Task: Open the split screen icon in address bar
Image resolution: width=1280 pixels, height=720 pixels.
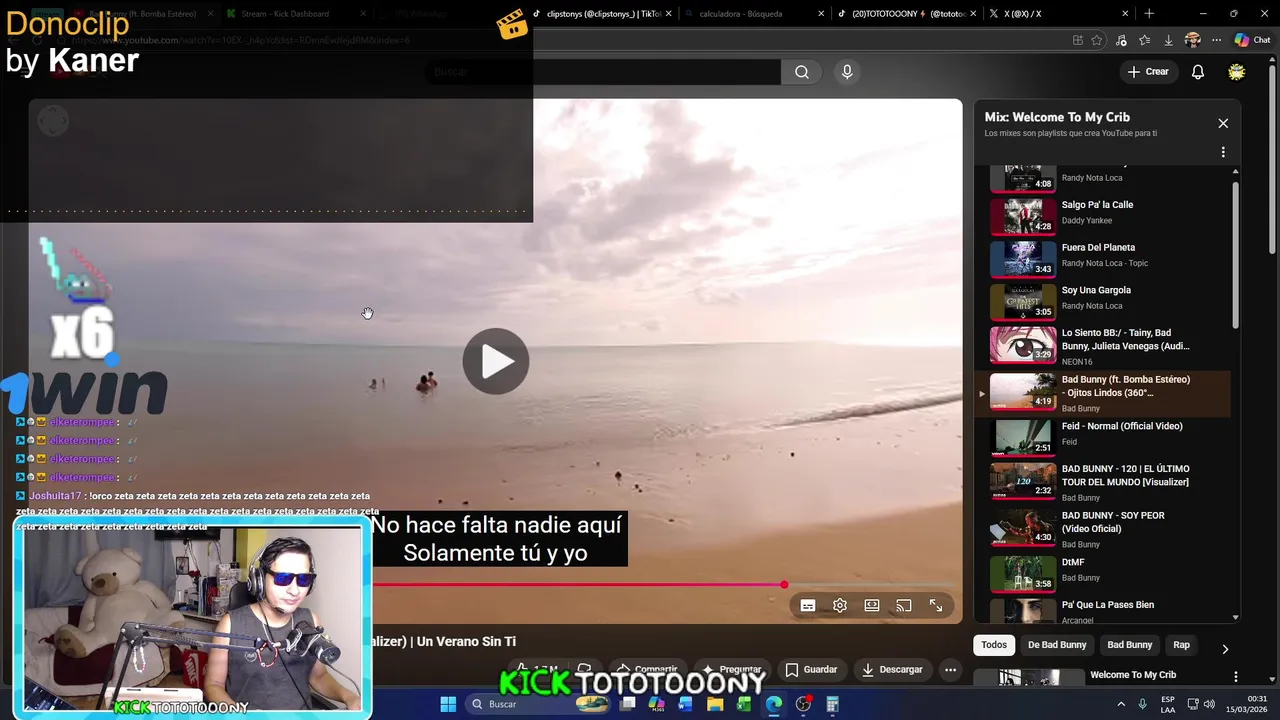Action: click(x=1077, y=40)
